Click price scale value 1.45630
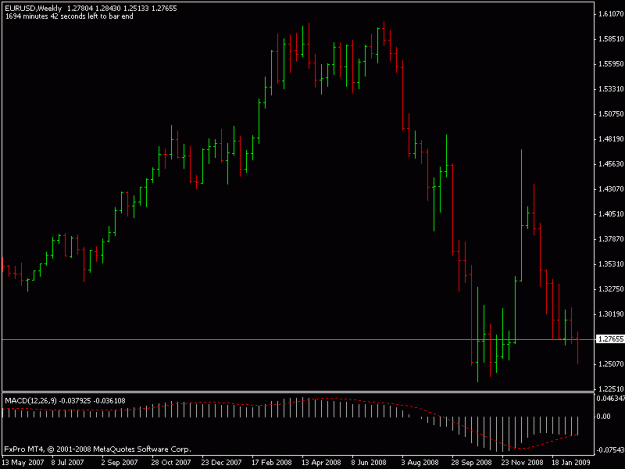625x469 pixels. [x=611, y=164]
